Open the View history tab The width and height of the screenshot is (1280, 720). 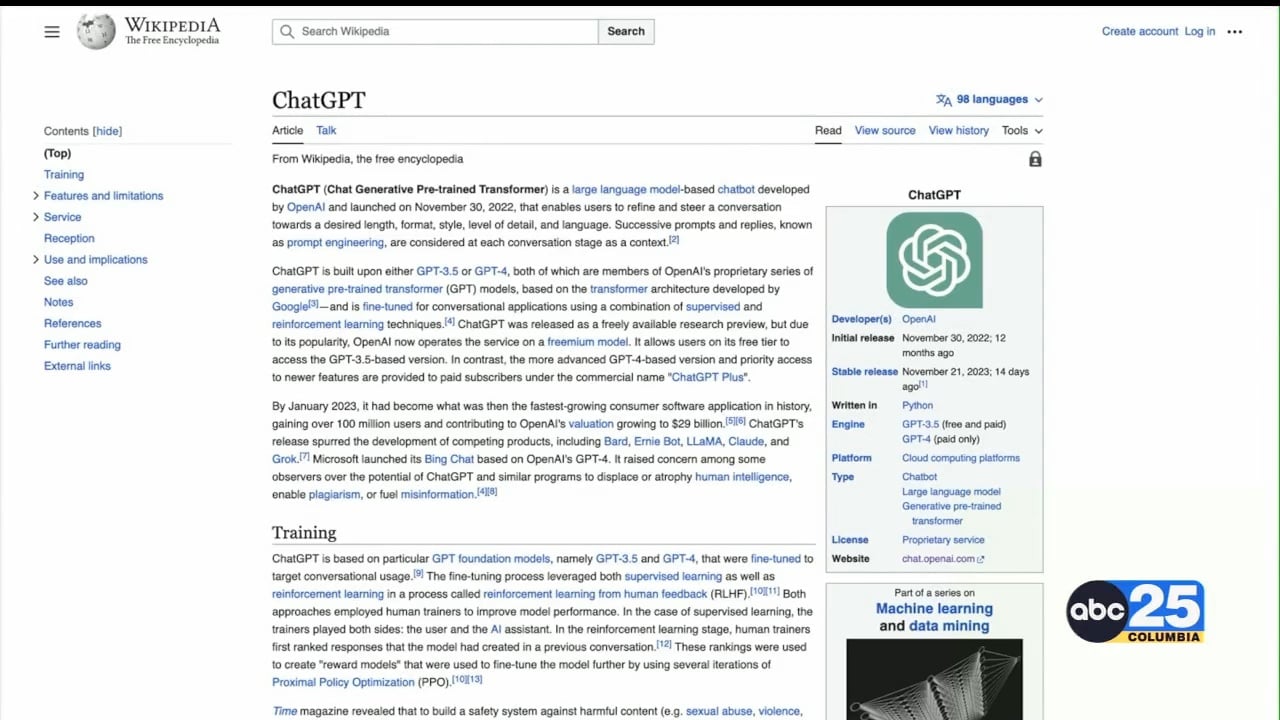(958, 131)
